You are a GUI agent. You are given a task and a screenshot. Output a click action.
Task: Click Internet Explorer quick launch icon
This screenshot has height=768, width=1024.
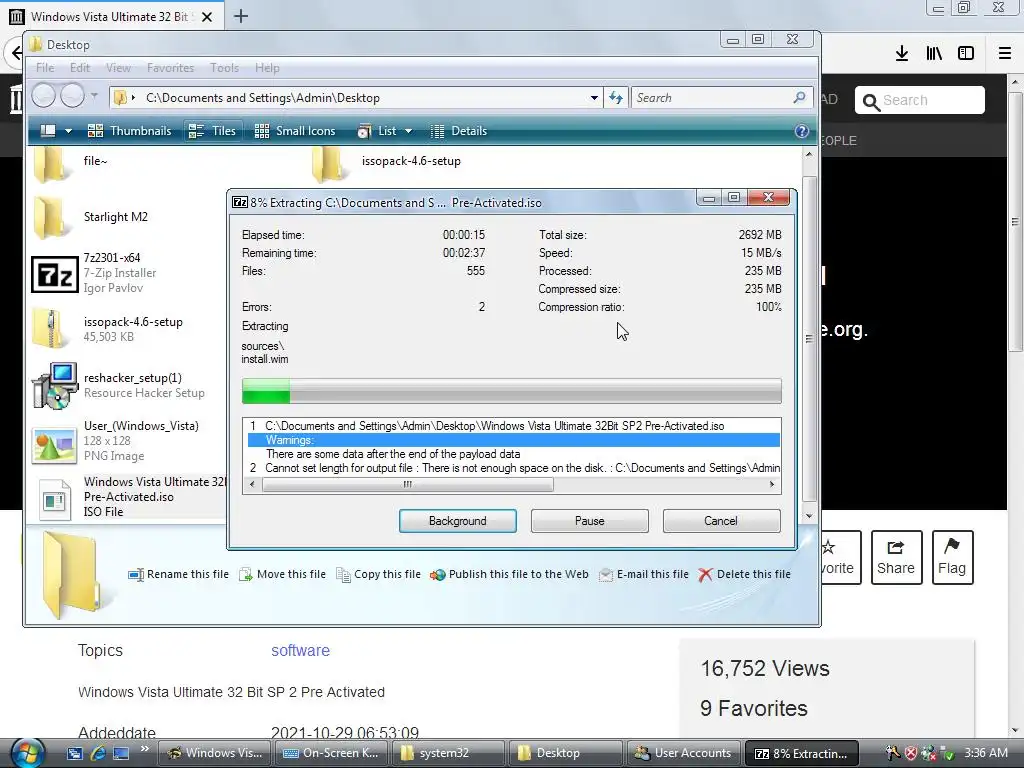pyautogui.click(x=98, y=753)
